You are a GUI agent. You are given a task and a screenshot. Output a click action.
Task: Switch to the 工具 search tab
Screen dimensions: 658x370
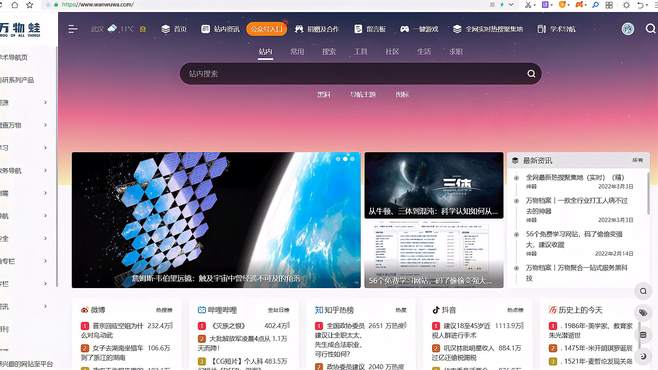(x=360, y=52)
